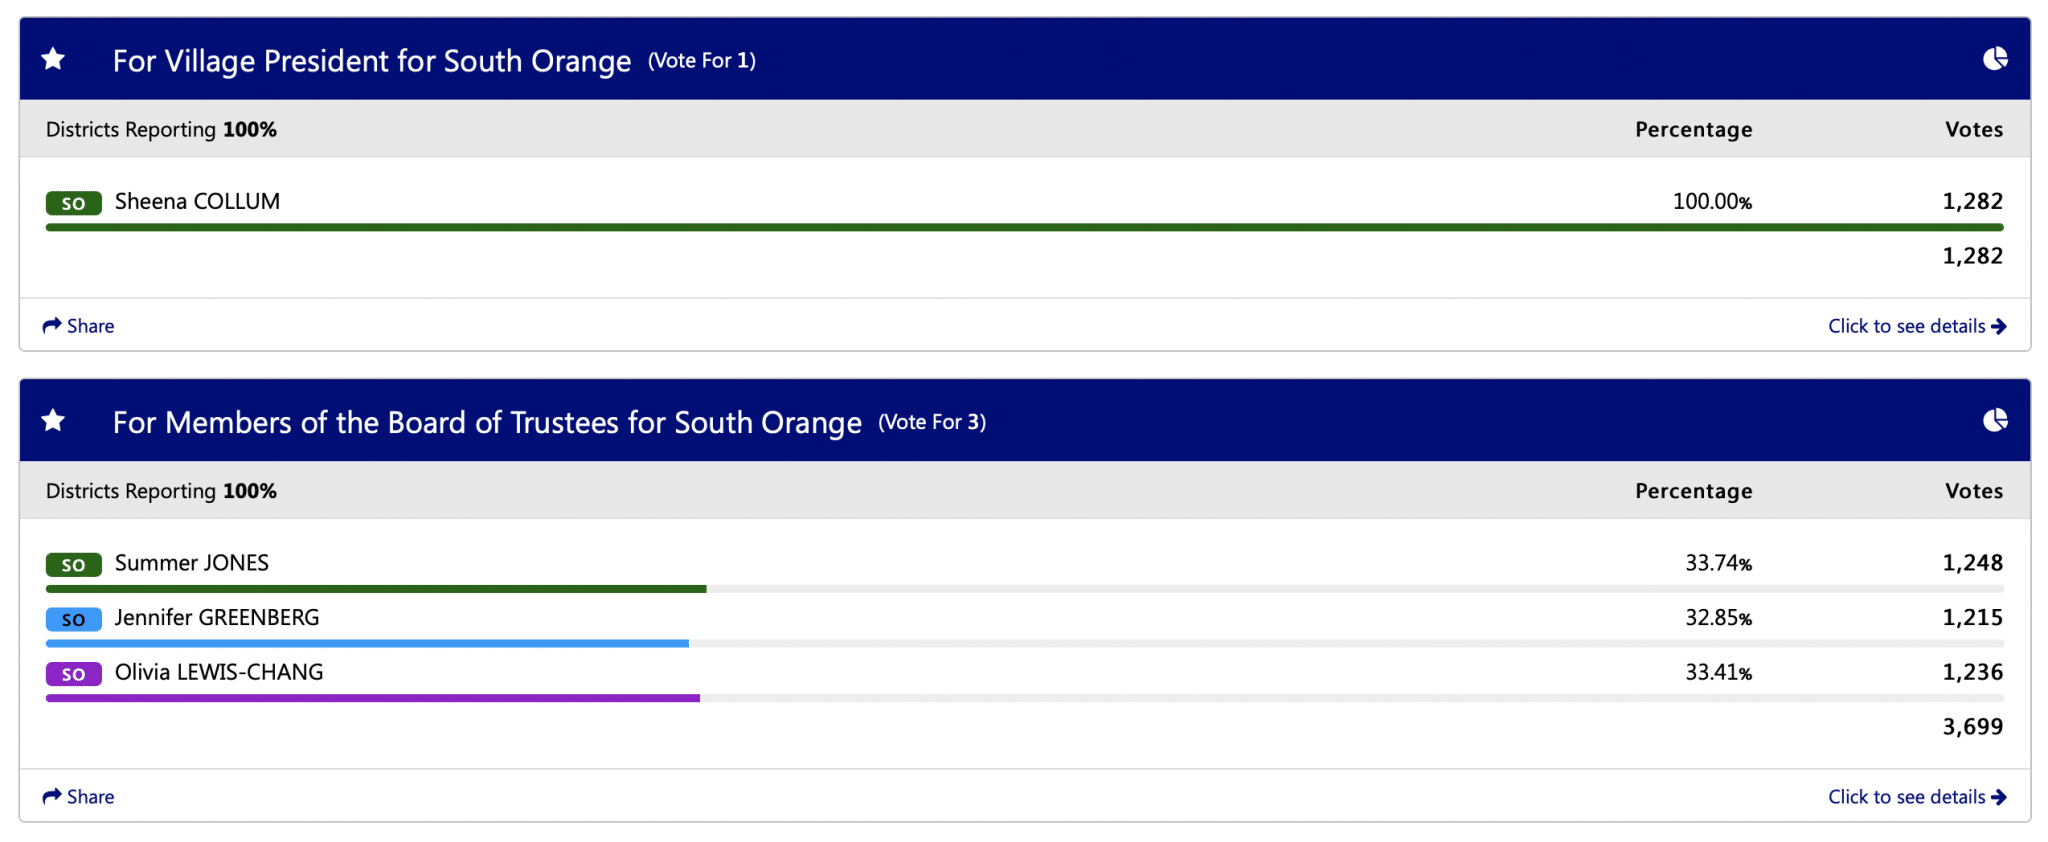
Task: Favorite the Village President race star icon
Action: (53, 60)
